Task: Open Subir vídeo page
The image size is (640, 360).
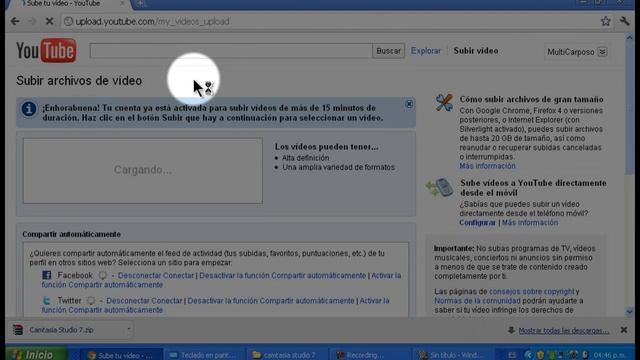Action: coord(476,51)
